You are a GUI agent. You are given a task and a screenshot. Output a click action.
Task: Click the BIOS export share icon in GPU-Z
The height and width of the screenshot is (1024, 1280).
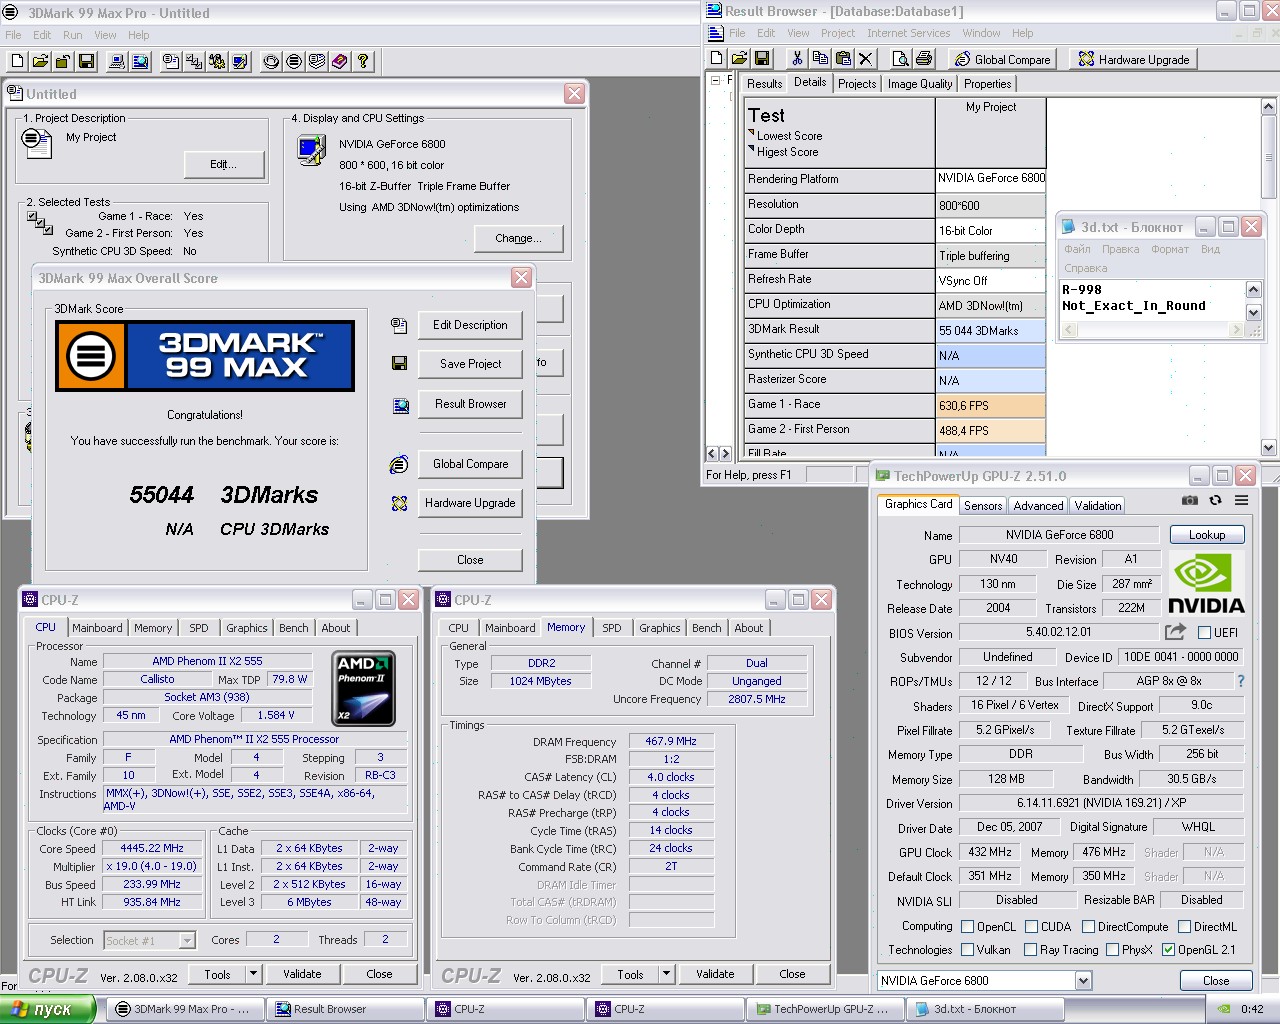point(1175,632)
